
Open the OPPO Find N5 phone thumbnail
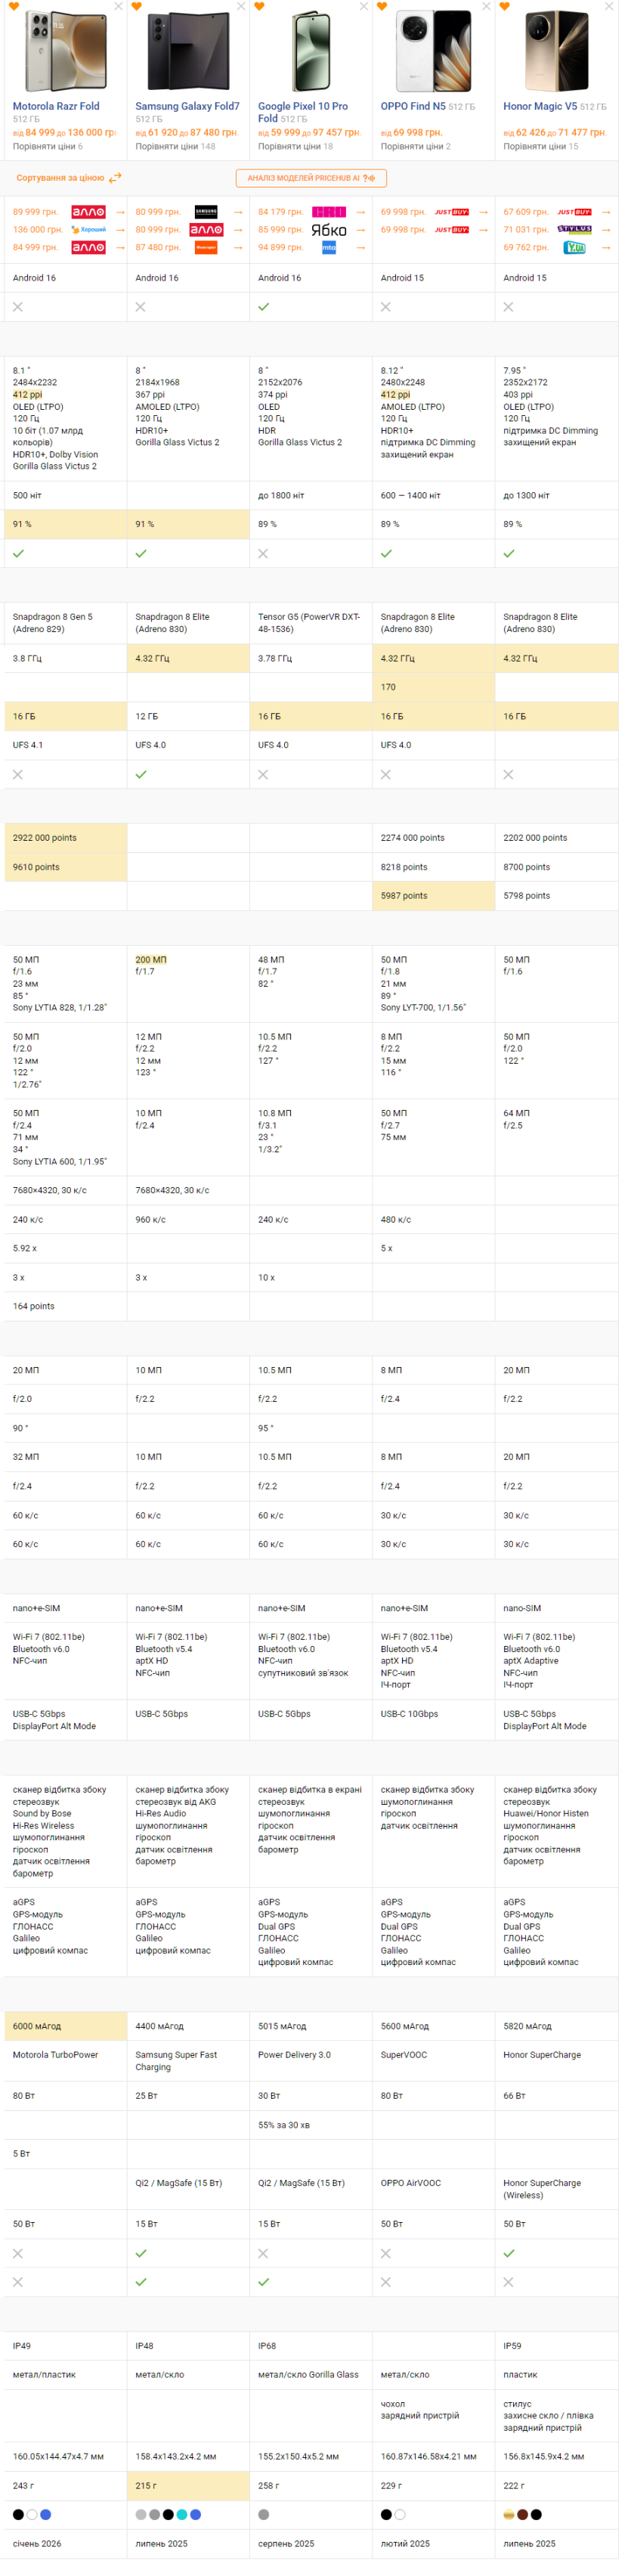click(433, 51)
